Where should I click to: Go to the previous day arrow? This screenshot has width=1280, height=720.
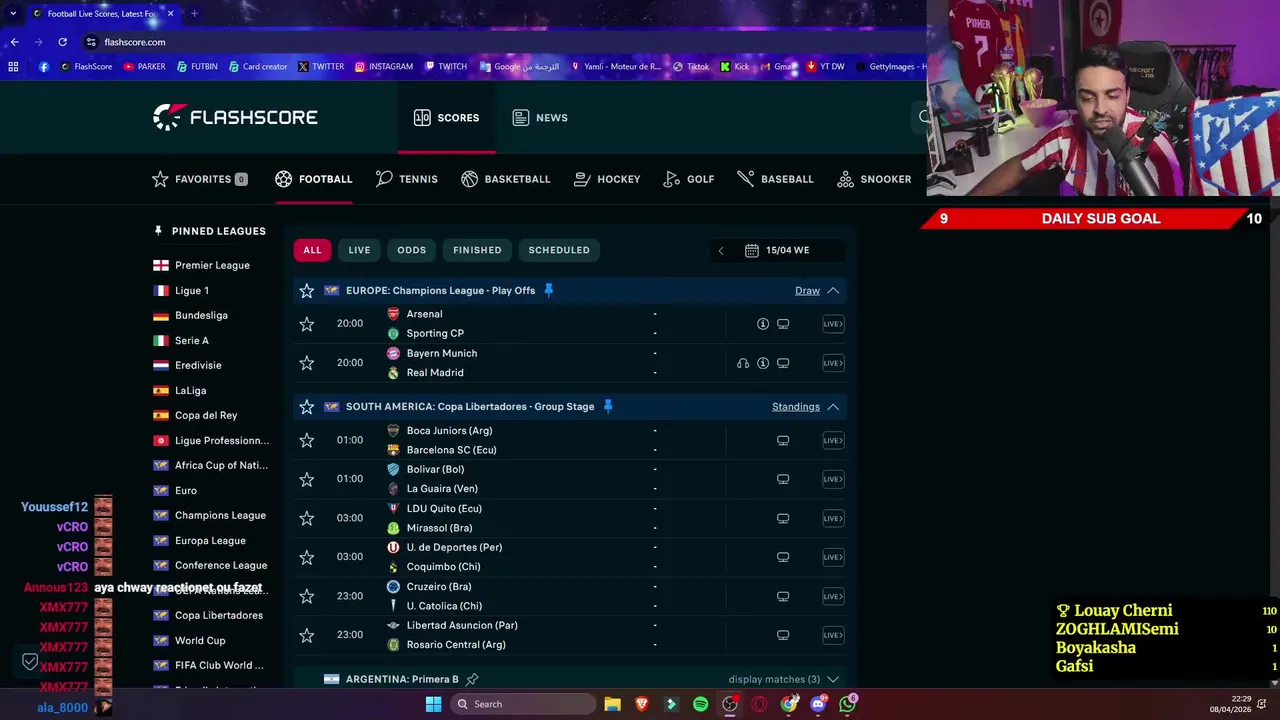[x=721, y=250]
